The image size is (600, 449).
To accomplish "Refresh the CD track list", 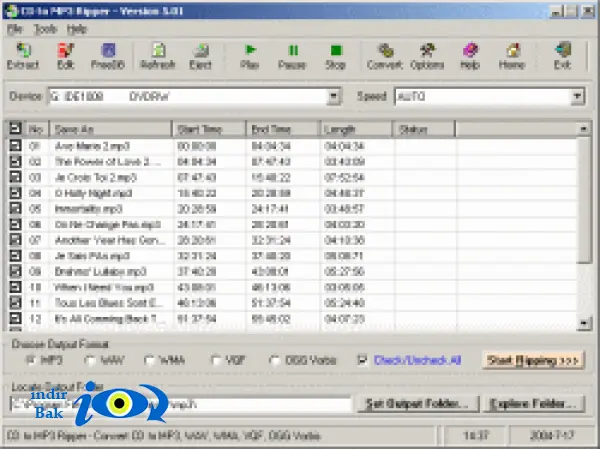I will (x=158, y=56).
